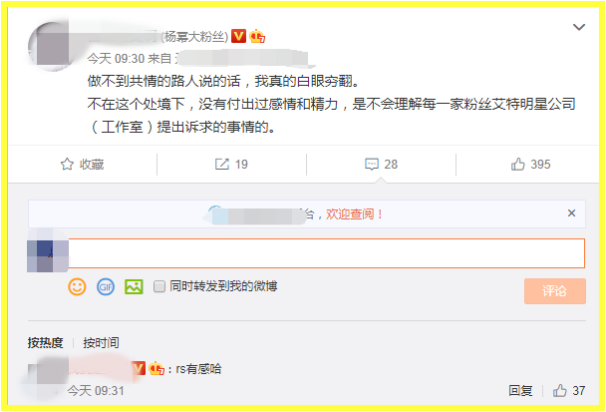606x412 pixels.
Task: Add a GIF to the comment
Action: [106, 287]
